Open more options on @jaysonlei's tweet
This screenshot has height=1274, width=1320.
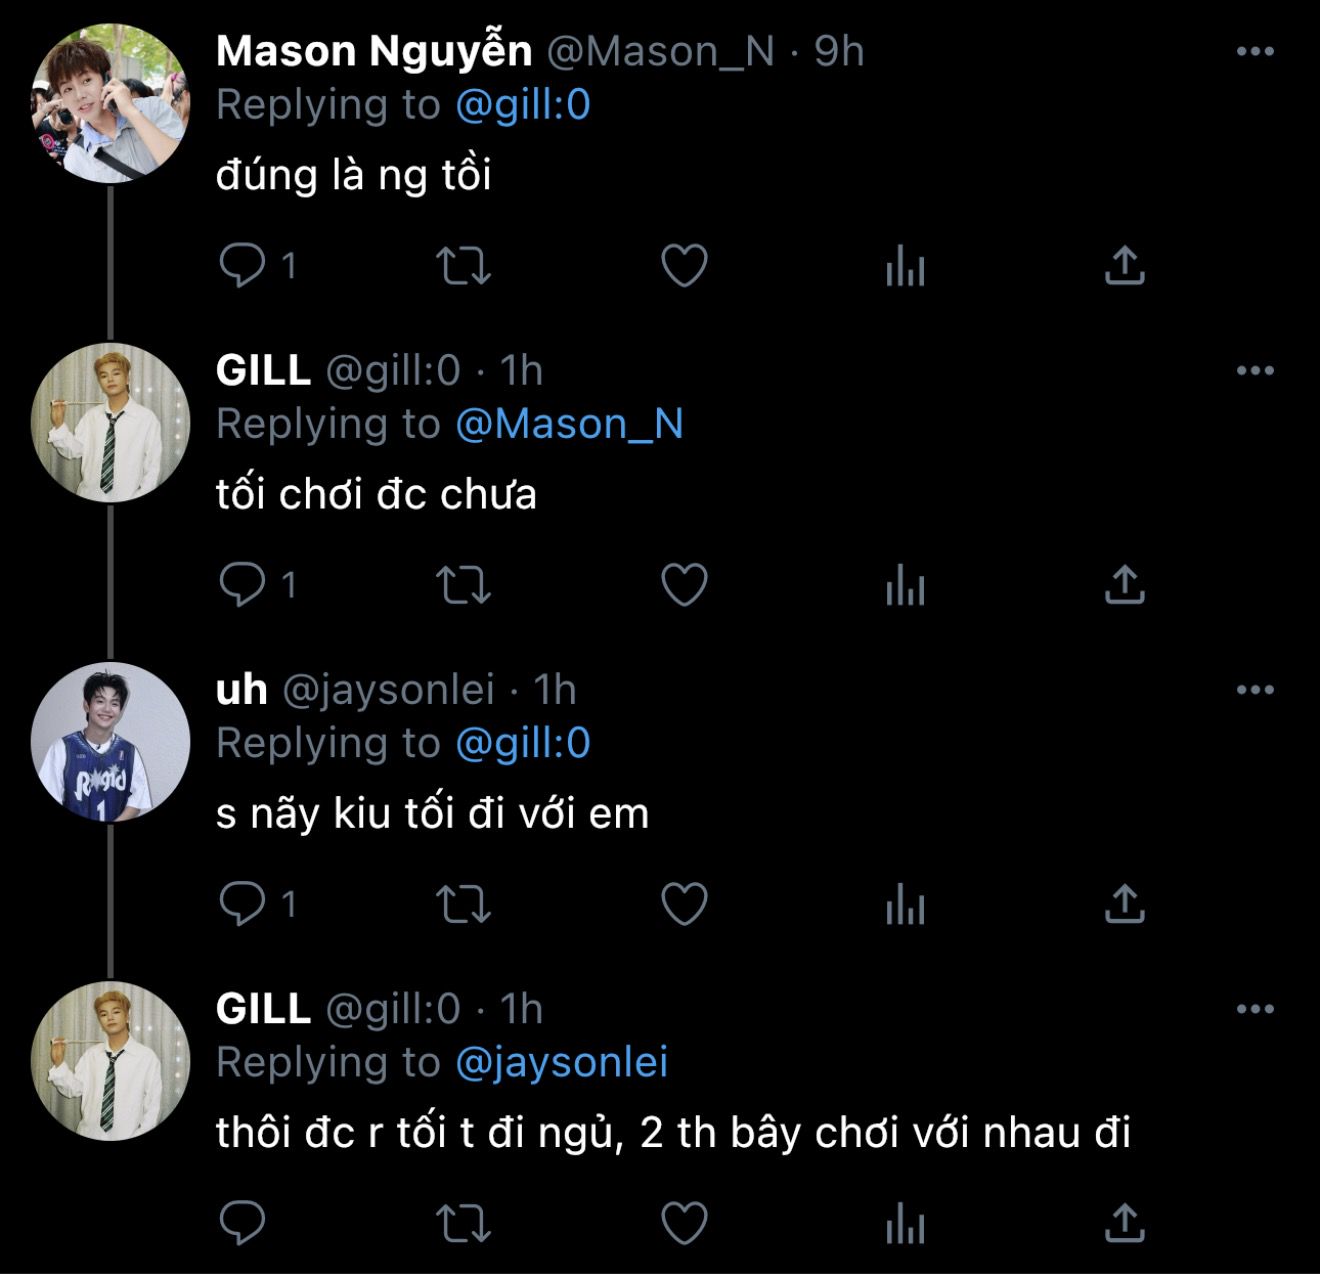[x=1255, y=690]
